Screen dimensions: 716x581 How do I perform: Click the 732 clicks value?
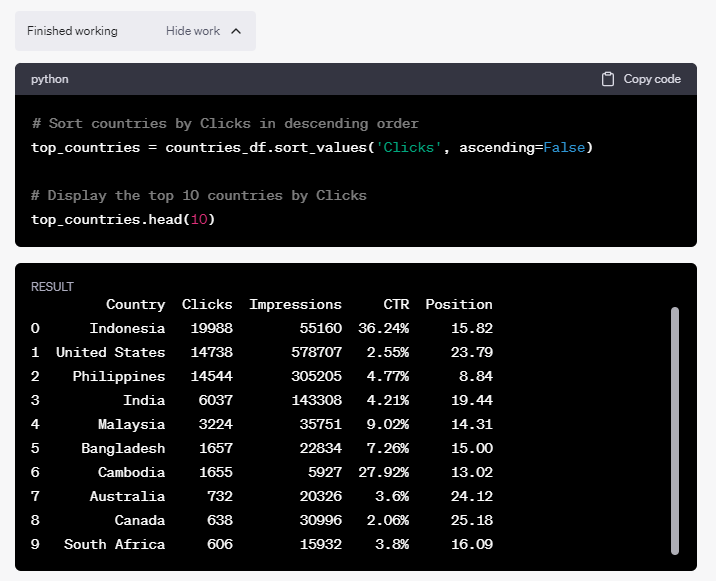click(x=220, y=496)
